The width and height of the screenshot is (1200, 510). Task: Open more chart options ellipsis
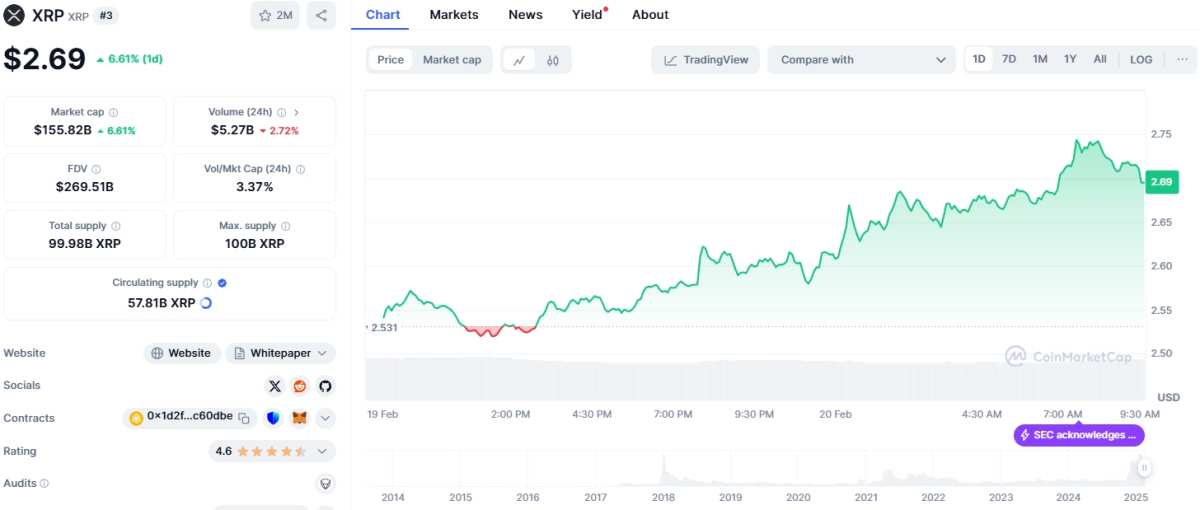click(x=1183, y=59)
